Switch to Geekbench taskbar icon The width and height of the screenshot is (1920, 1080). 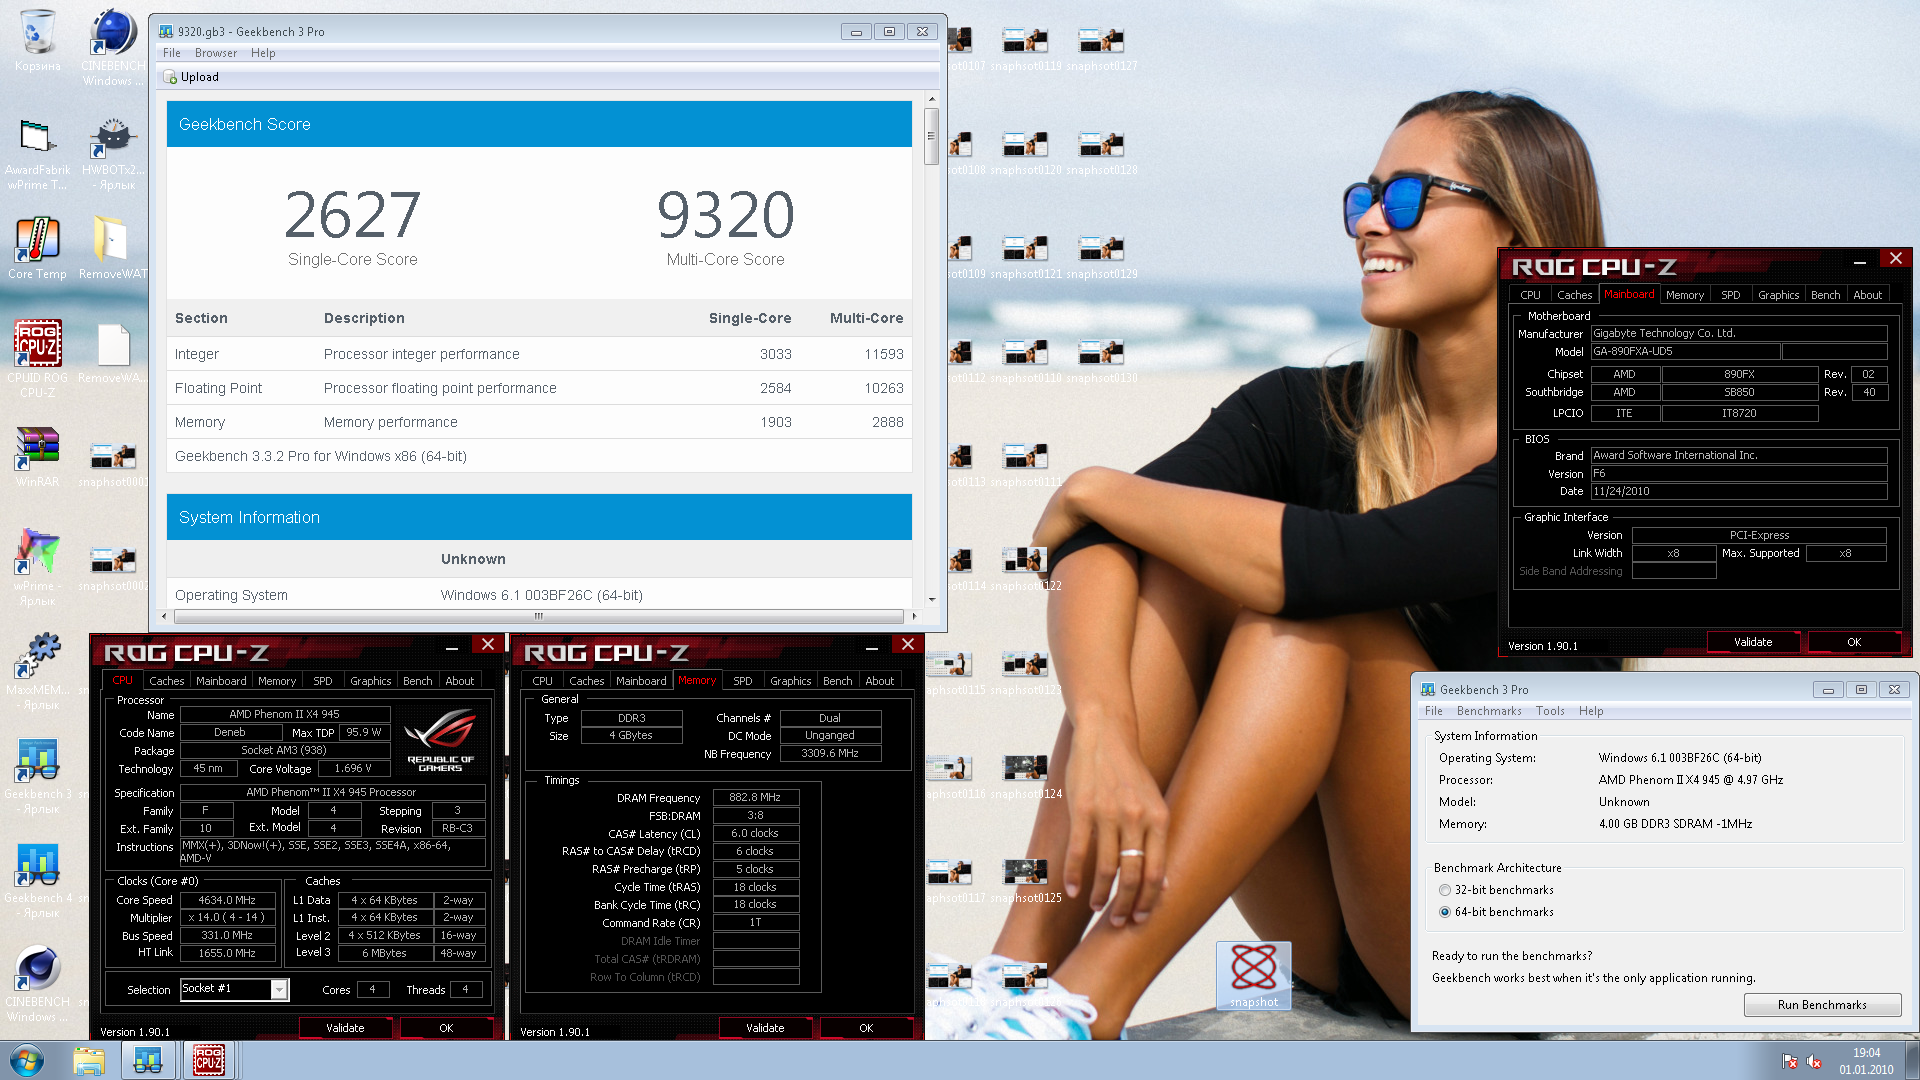pos(148,1060)
